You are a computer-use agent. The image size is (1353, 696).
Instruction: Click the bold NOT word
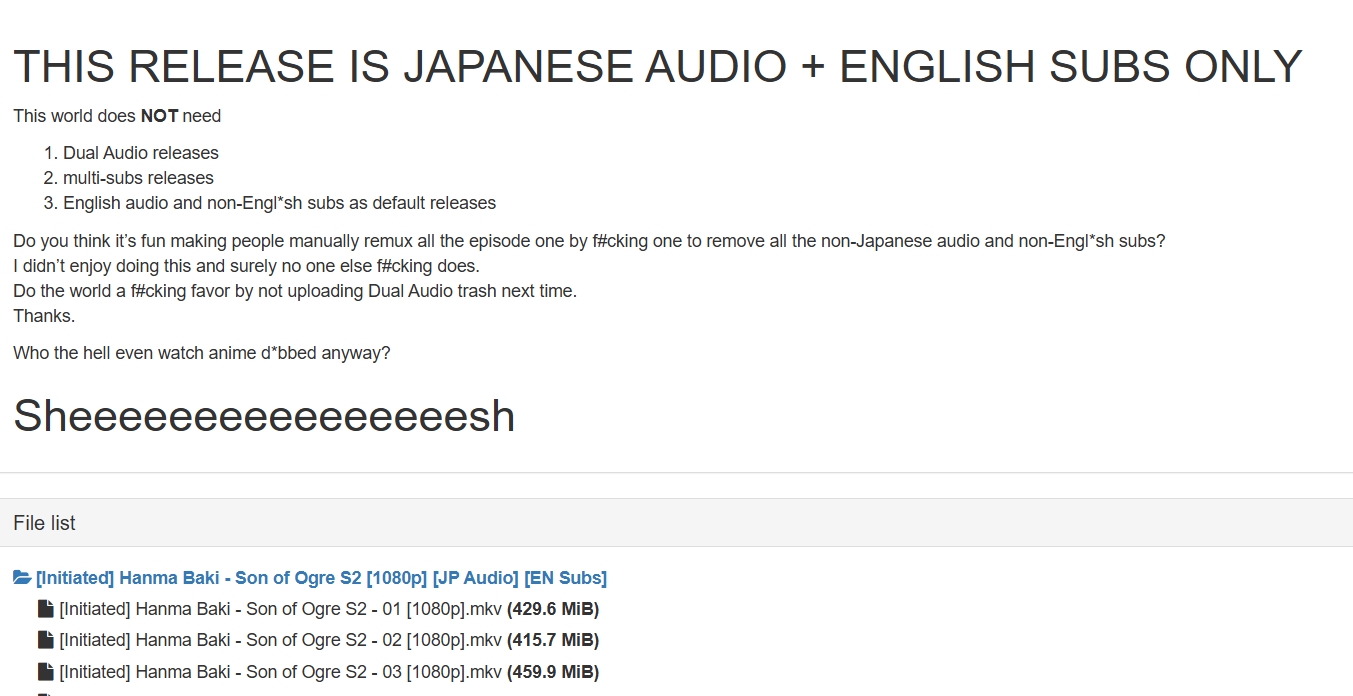(159, 116)
